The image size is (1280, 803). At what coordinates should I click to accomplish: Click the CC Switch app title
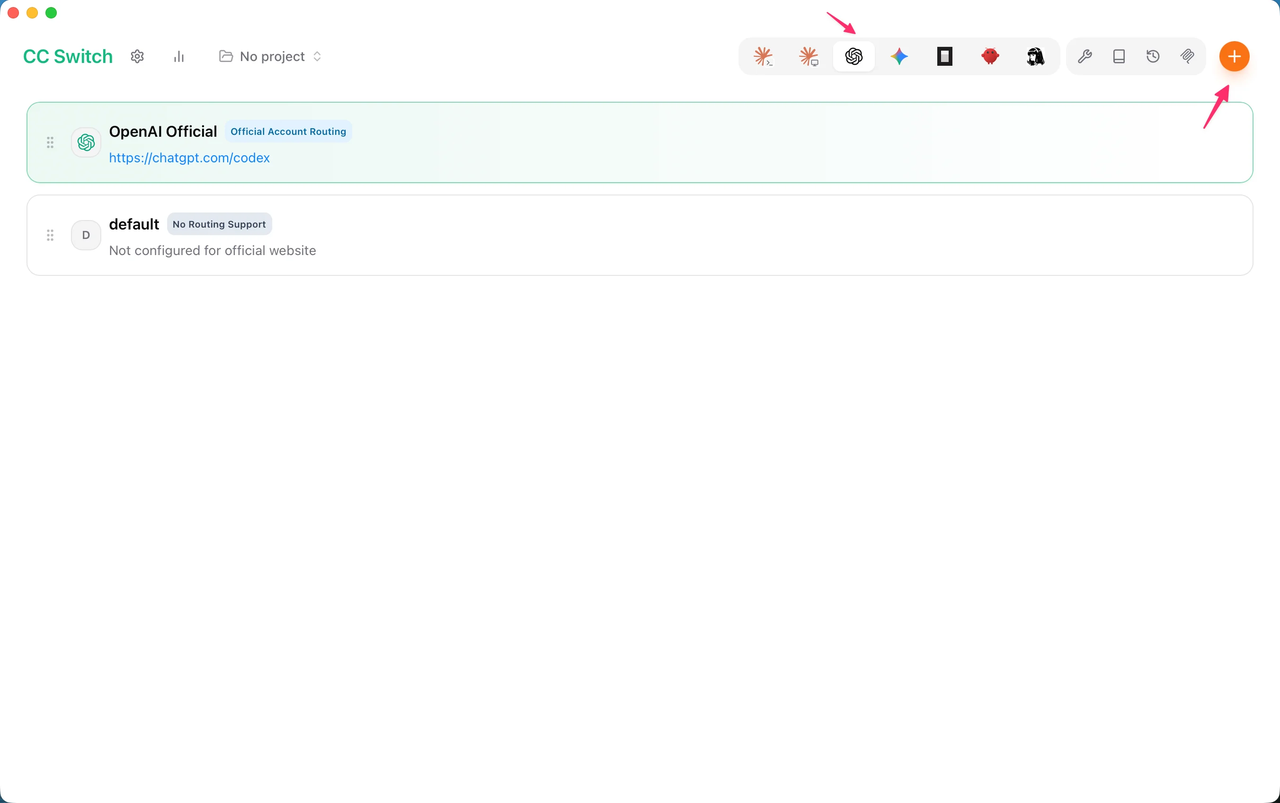tap(68, 56)
